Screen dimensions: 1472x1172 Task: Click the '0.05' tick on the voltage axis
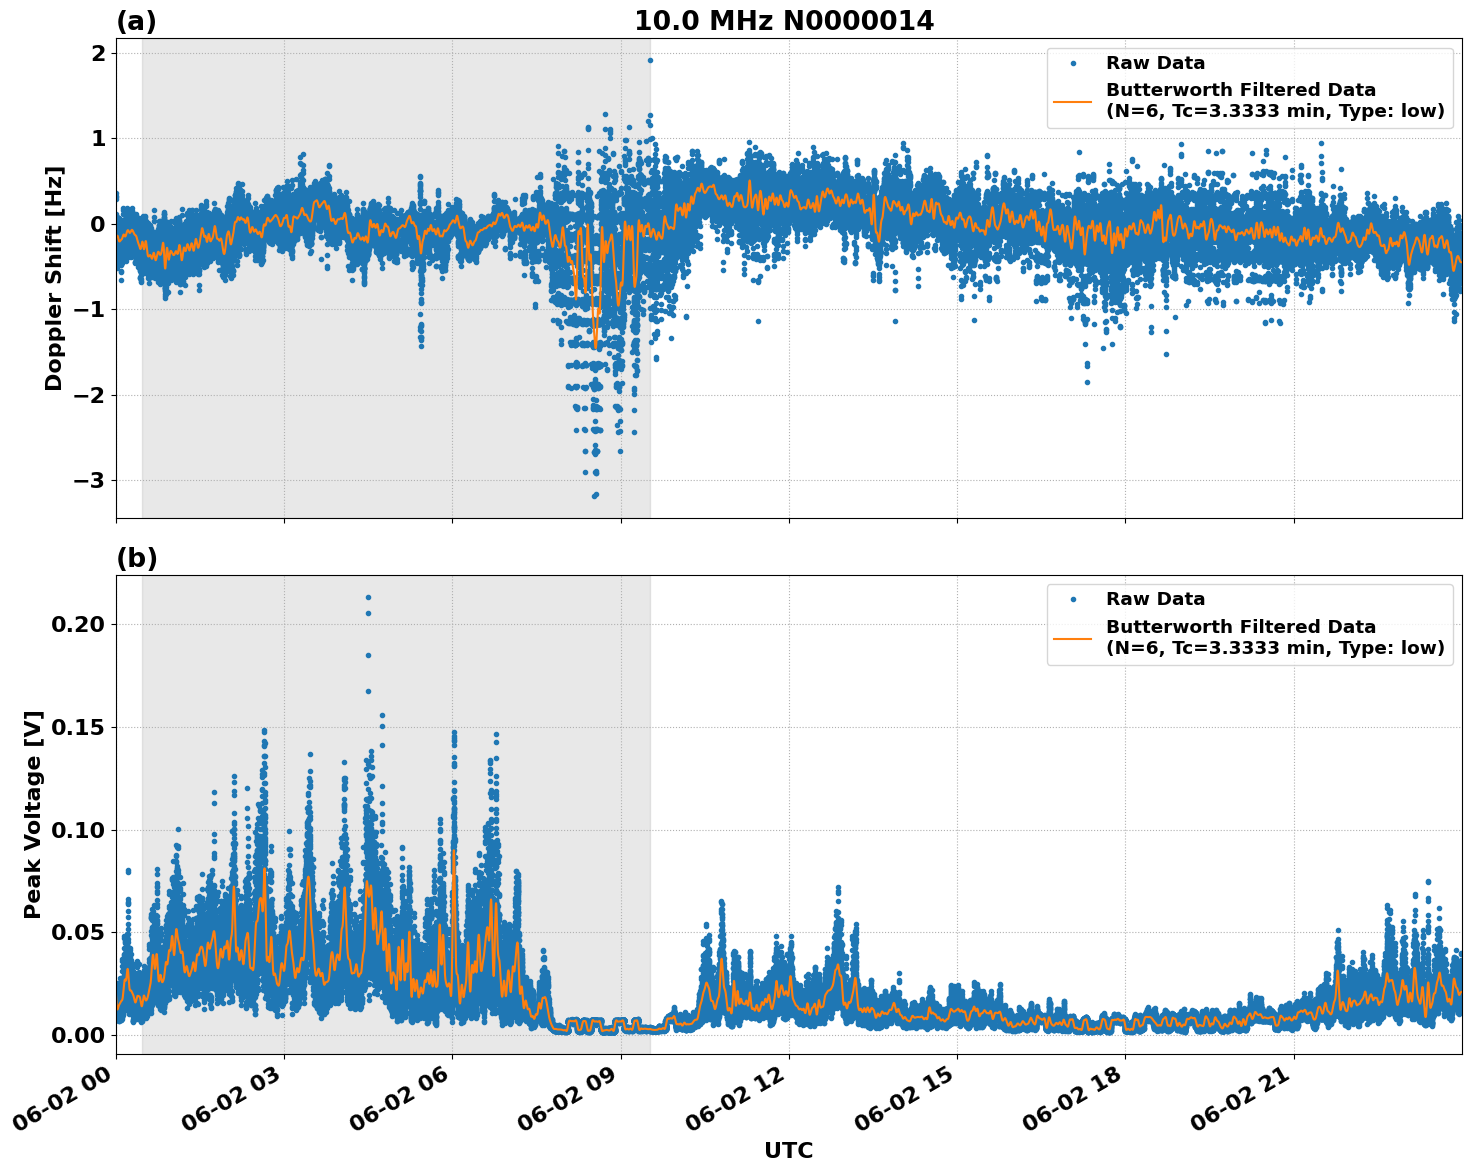[78, 933]
